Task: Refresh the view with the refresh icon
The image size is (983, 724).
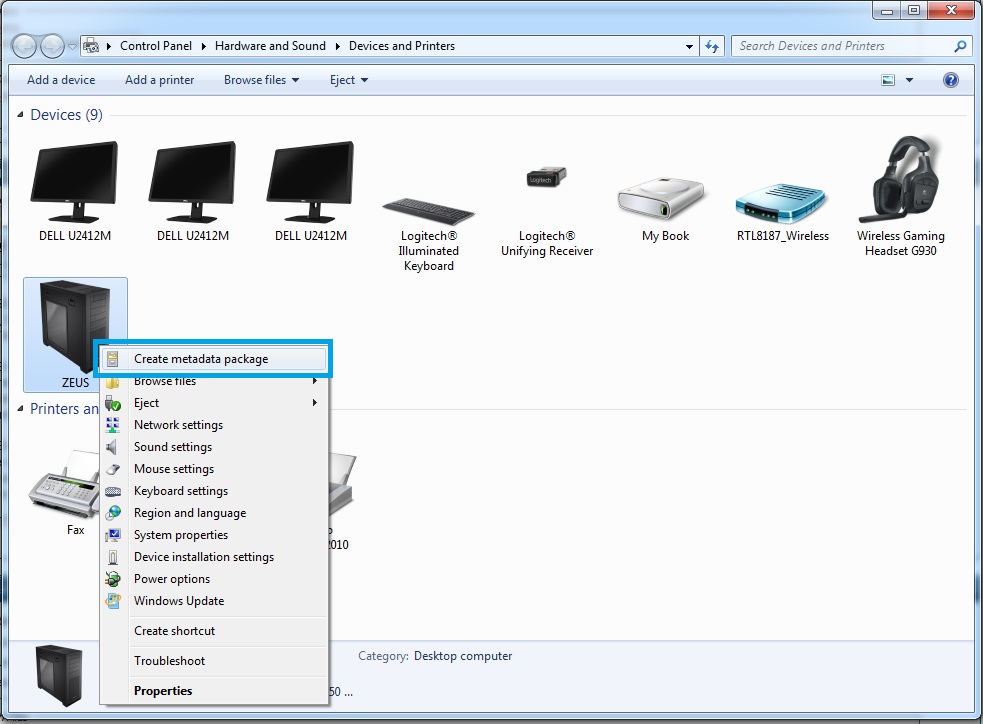Action: 712,45
